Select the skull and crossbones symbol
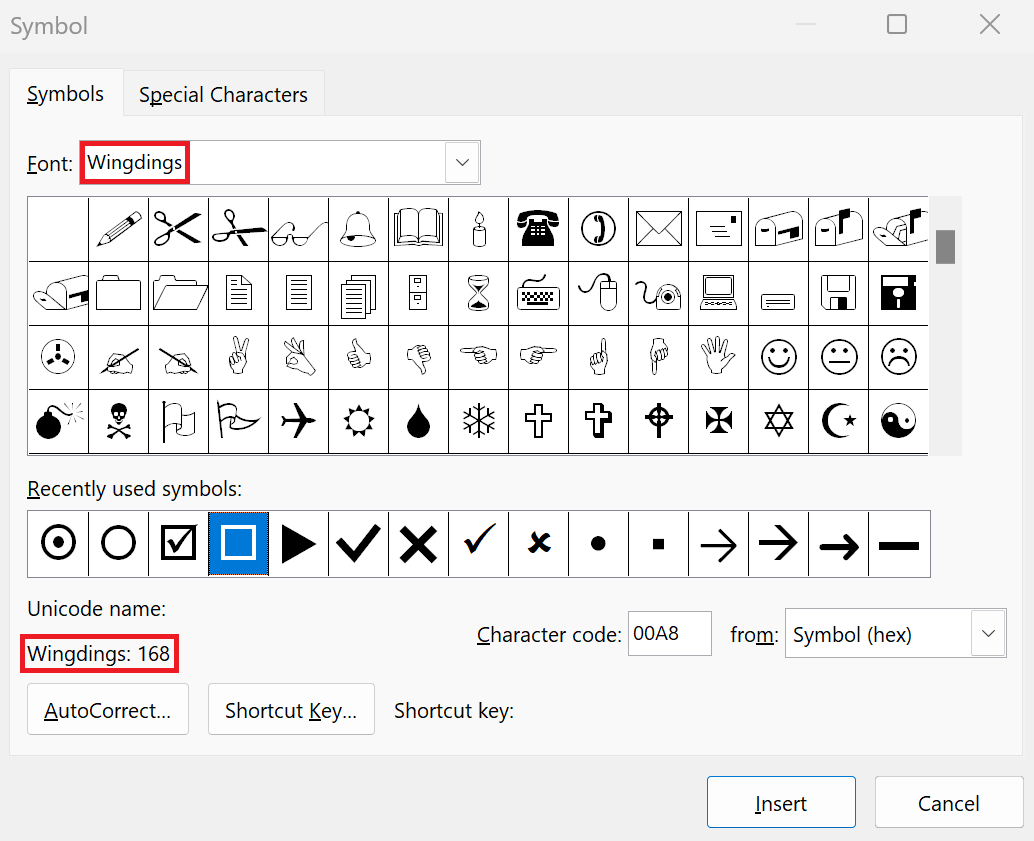This screenshot has height=841, width=1034. pyautogui.click(x=119, y=421)
